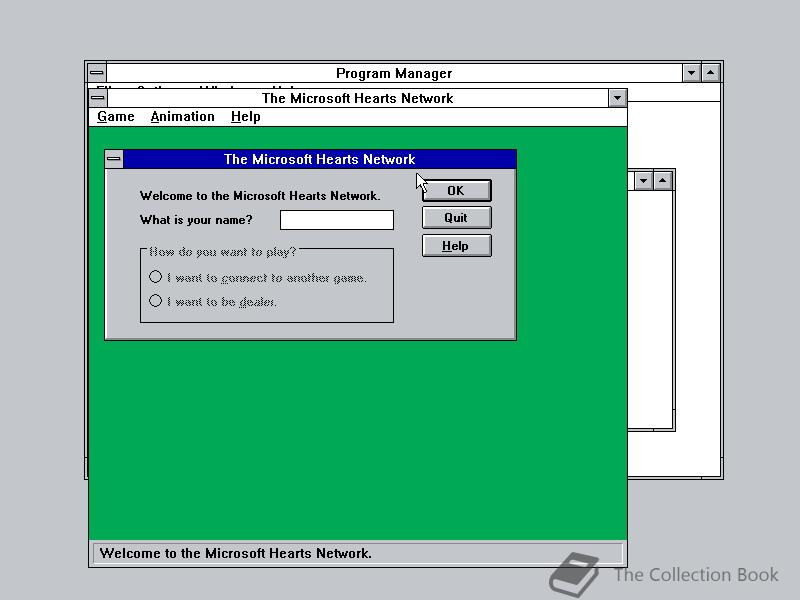Open the Help menu in Hearts window
The image size is (800, 600).
point(245,117)
